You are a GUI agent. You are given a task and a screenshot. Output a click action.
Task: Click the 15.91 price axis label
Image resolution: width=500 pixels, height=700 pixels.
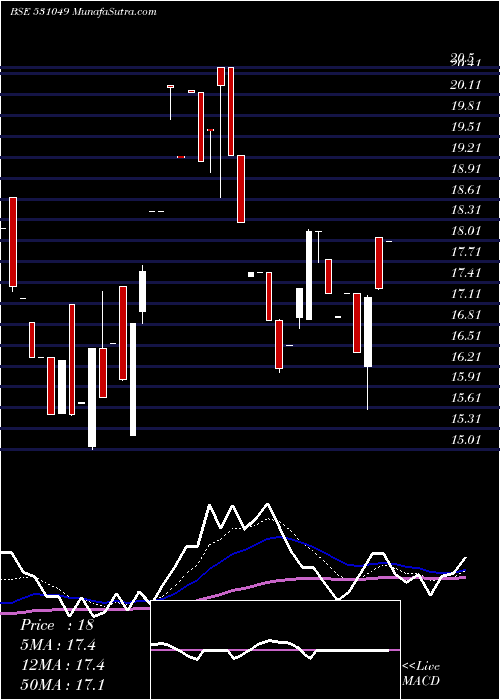[466, 377]
